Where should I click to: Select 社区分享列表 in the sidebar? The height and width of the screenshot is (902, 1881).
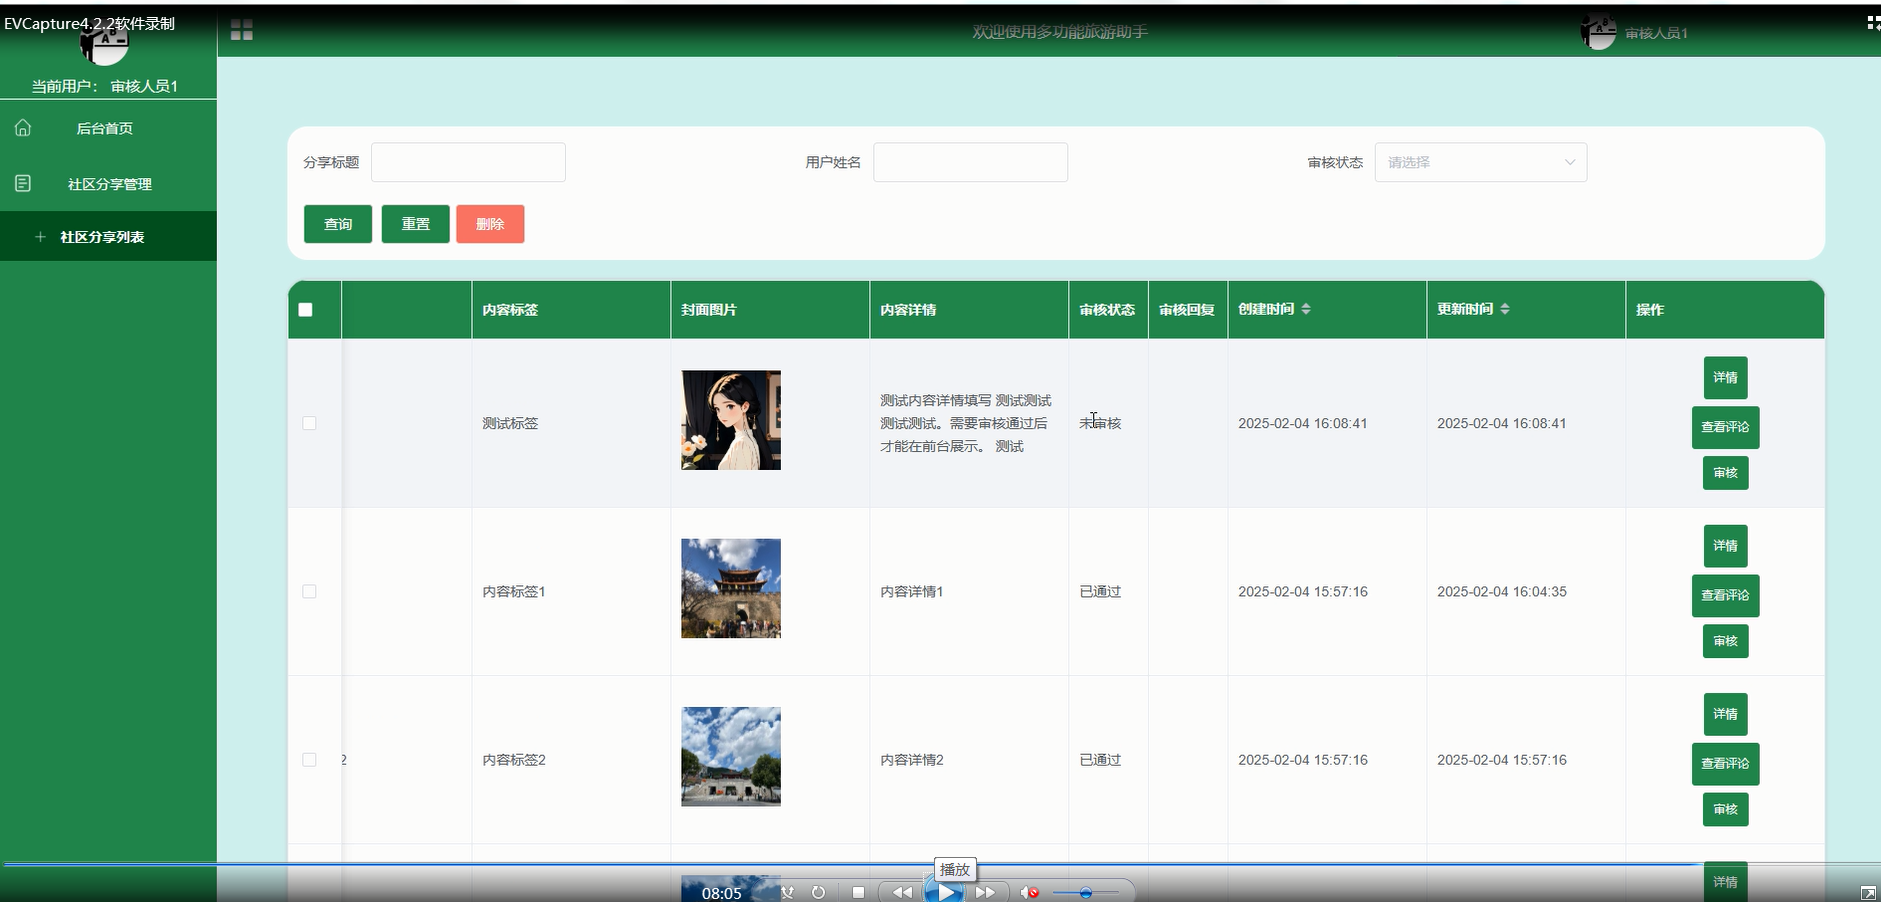108,237
